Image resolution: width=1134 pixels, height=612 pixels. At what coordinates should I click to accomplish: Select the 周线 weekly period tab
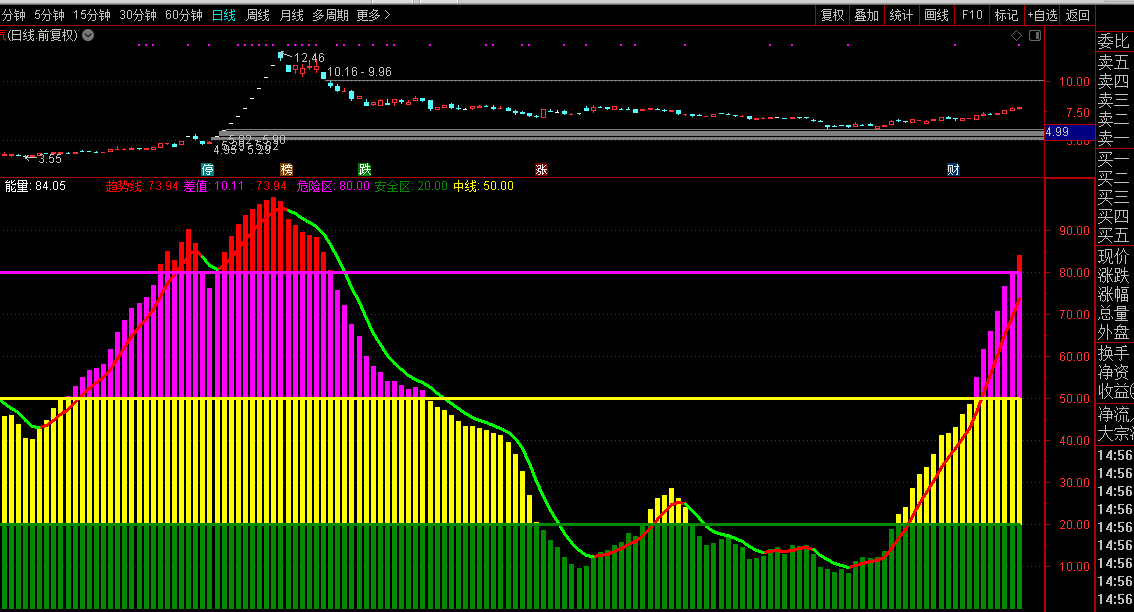[x=258, y=15]
